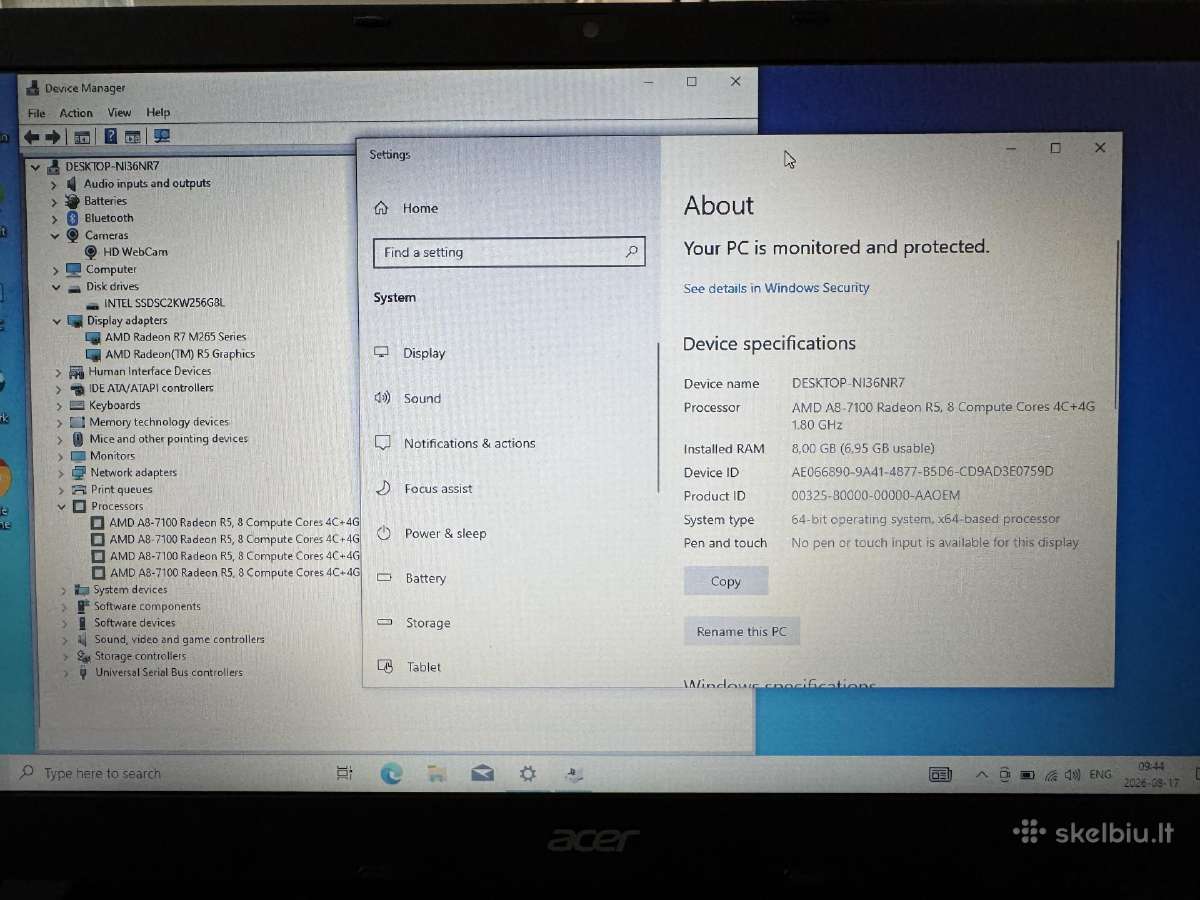
Task: Click the Action Pane toolbar icon
Action: [x=132, y=137]
